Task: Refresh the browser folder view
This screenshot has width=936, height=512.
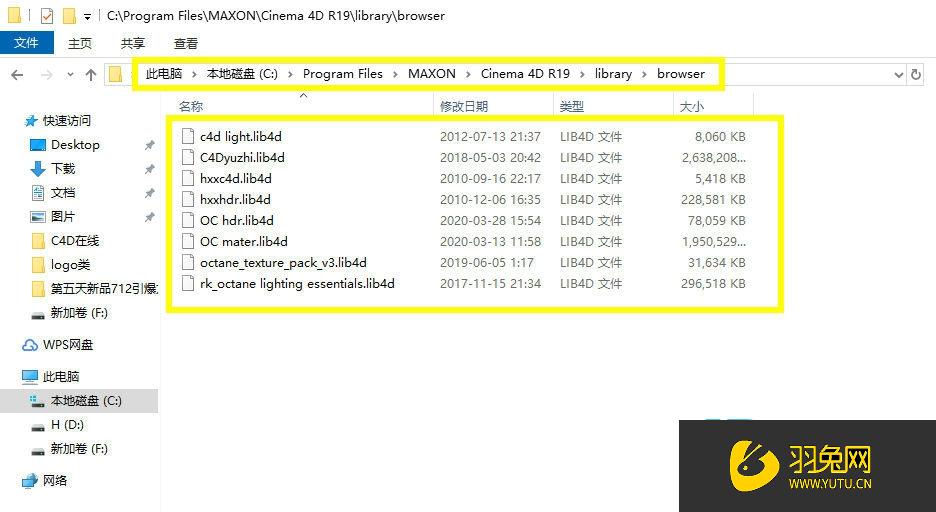Action: coord(916,75)
